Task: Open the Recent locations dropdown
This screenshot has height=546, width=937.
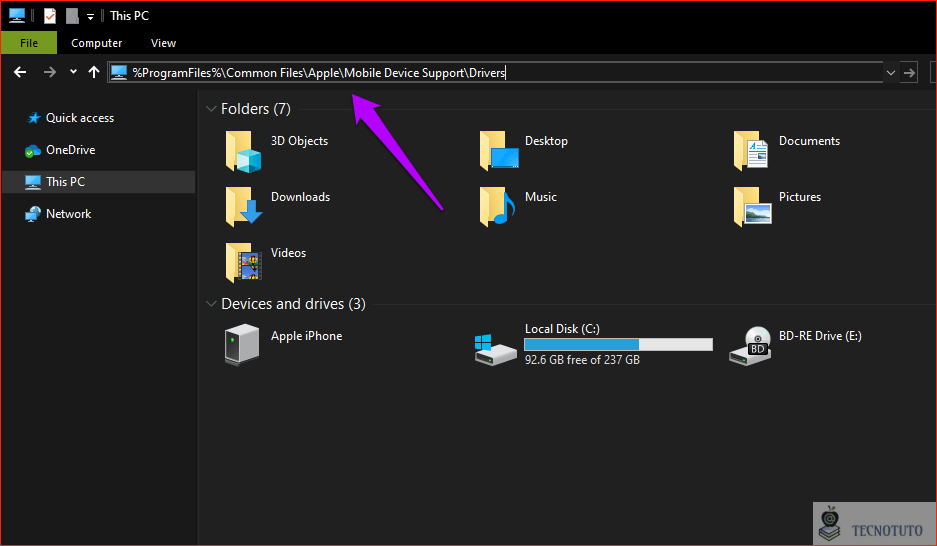Action: tap(73, 72)
